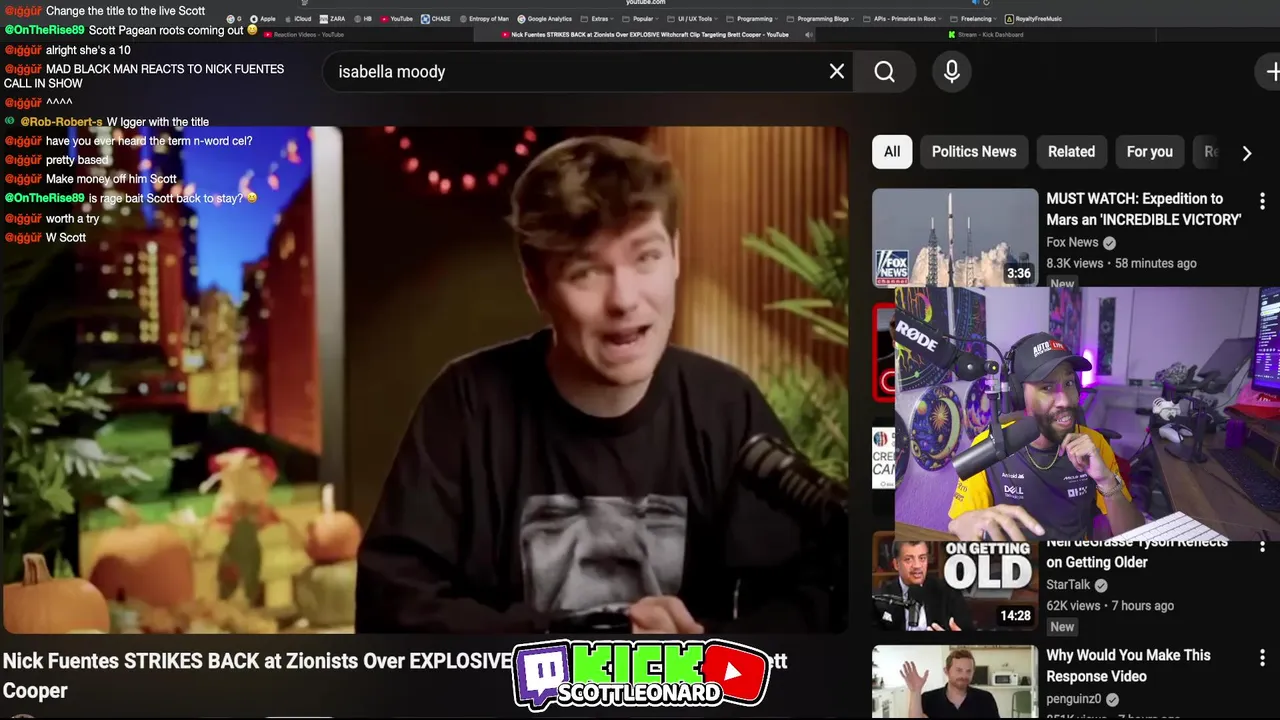The width and height of the screenshot is (1280, 720).
Task: Click the '62K views • 7 hours ago' text
Action: point(1110,606)
